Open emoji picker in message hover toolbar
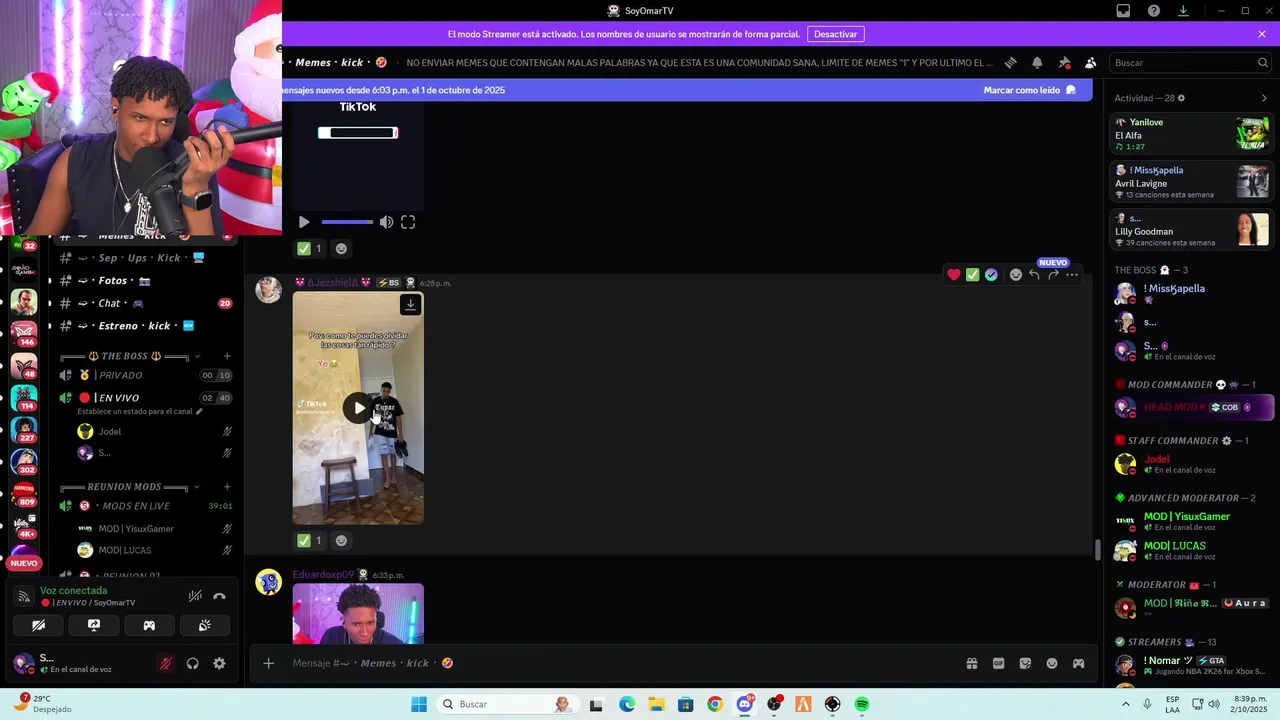The image size is (1280, 720). click(x=1016, y=274)
